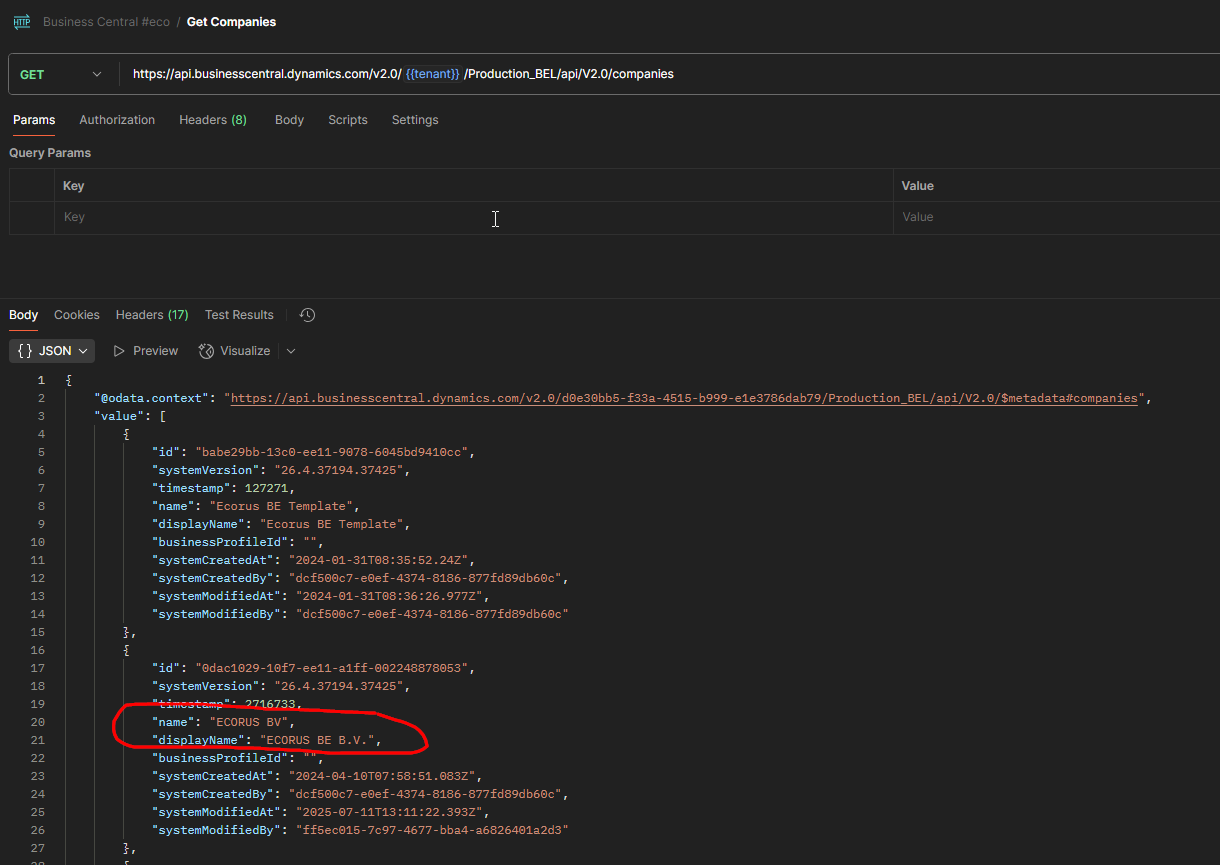Click the Preview play icon
The image size is (1220, 865).
pos(119,351)
